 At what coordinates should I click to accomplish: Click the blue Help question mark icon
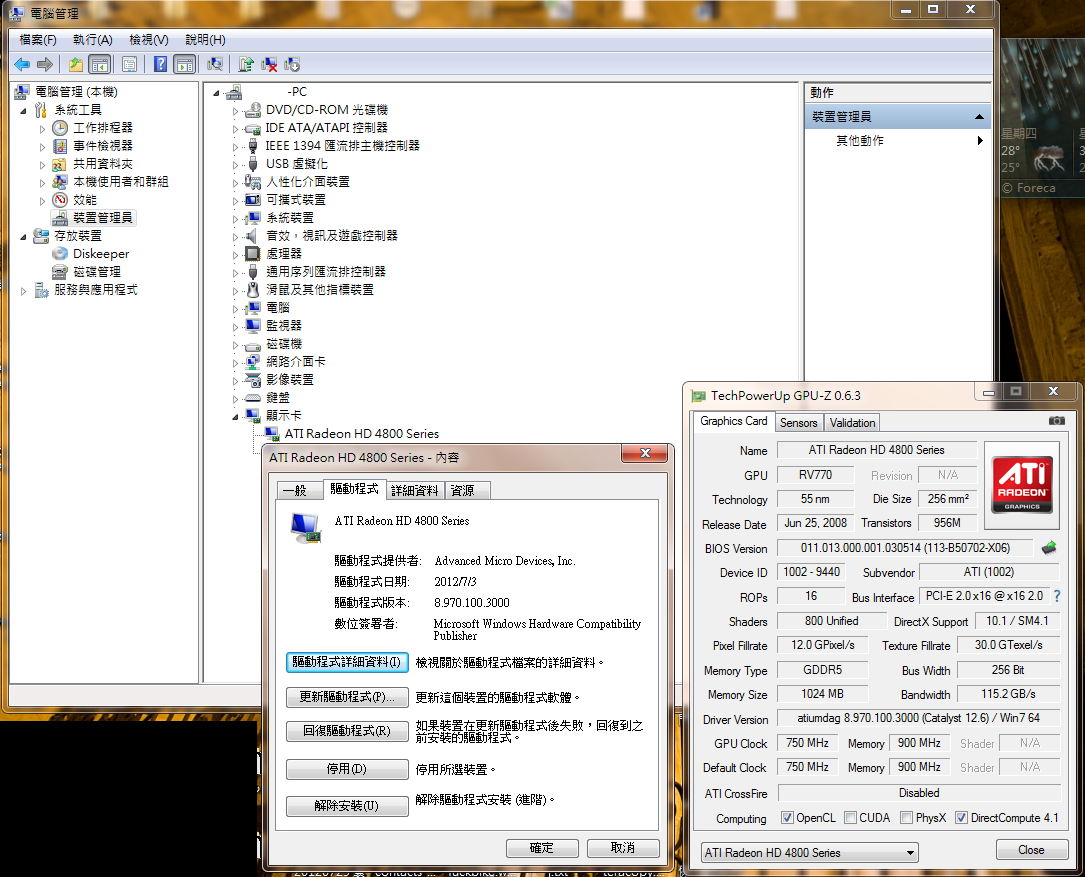point(161,64)
